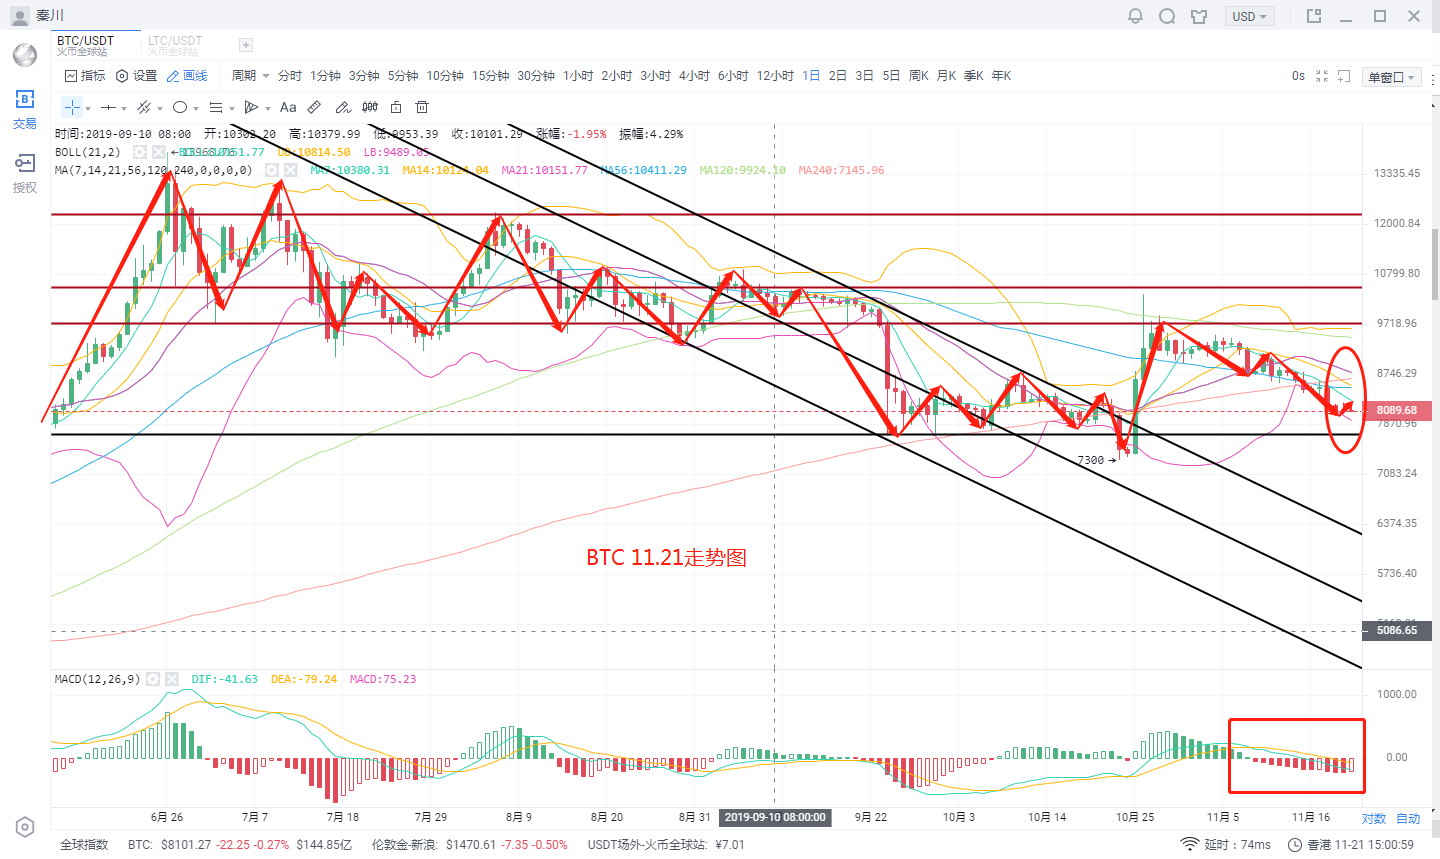Screen dimensions: 1440x859
Task: Open notifications bell icon
Action: click(x=1135, y=16)
